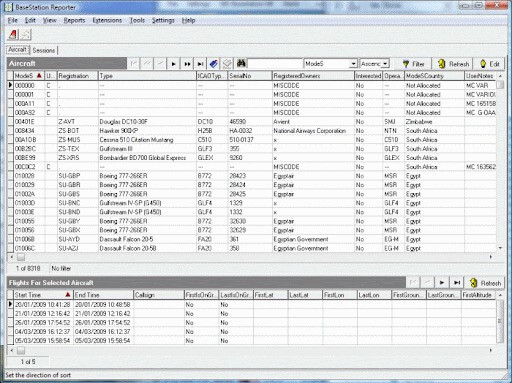Click the binoculars search icon

(x=241, y=63)
